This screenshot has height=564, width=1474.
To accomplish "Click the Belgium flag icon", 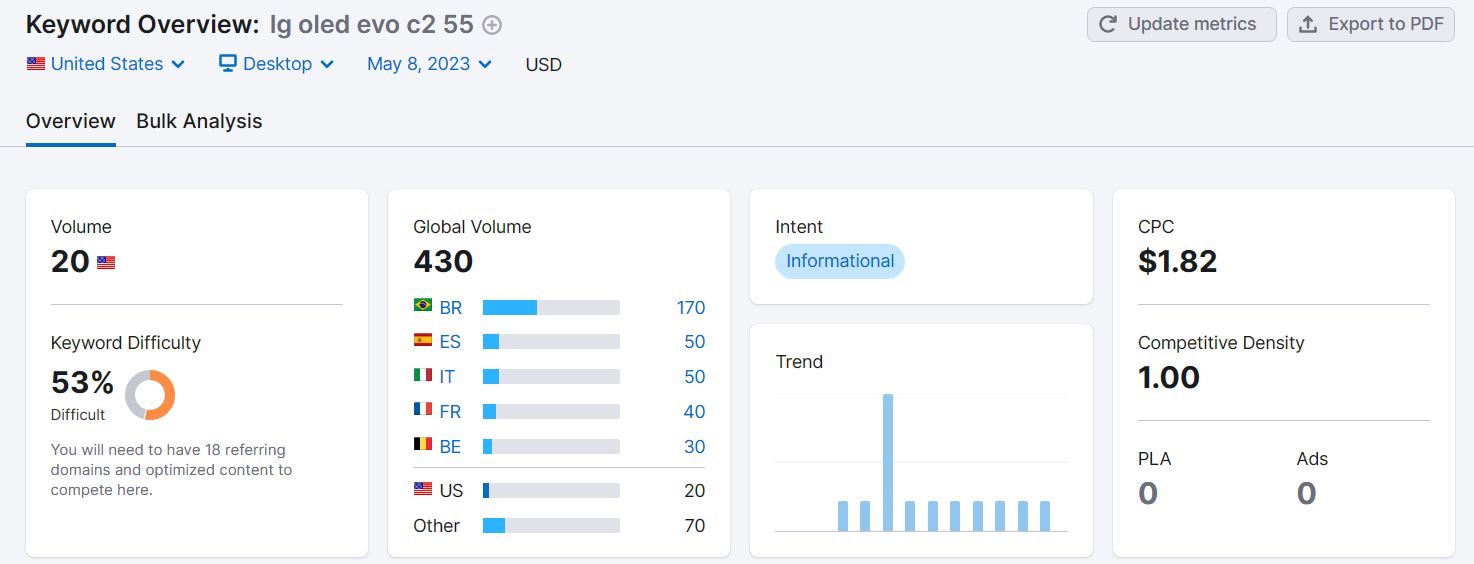I will pos(423,445).
